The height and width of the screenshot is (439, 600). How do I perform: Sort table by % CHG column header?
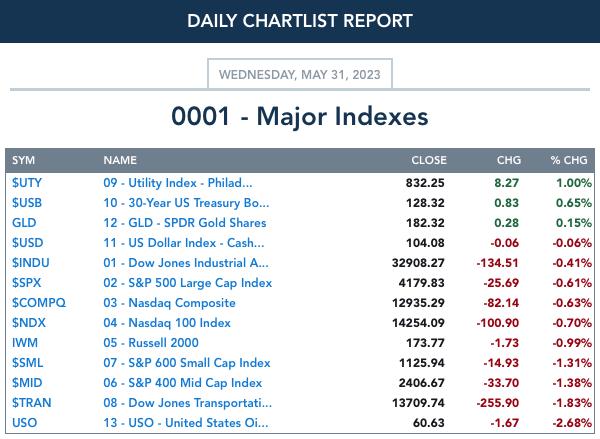click(x=569, y=160)
